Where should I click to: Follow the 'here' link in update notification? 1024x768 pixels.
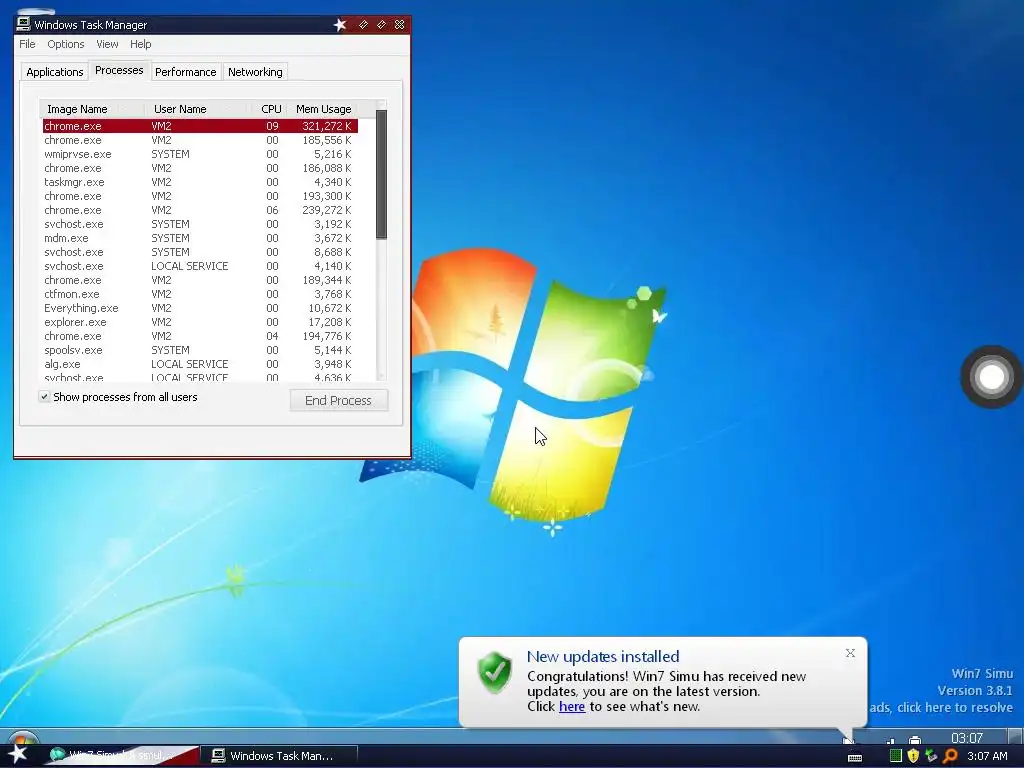point(572,706)
